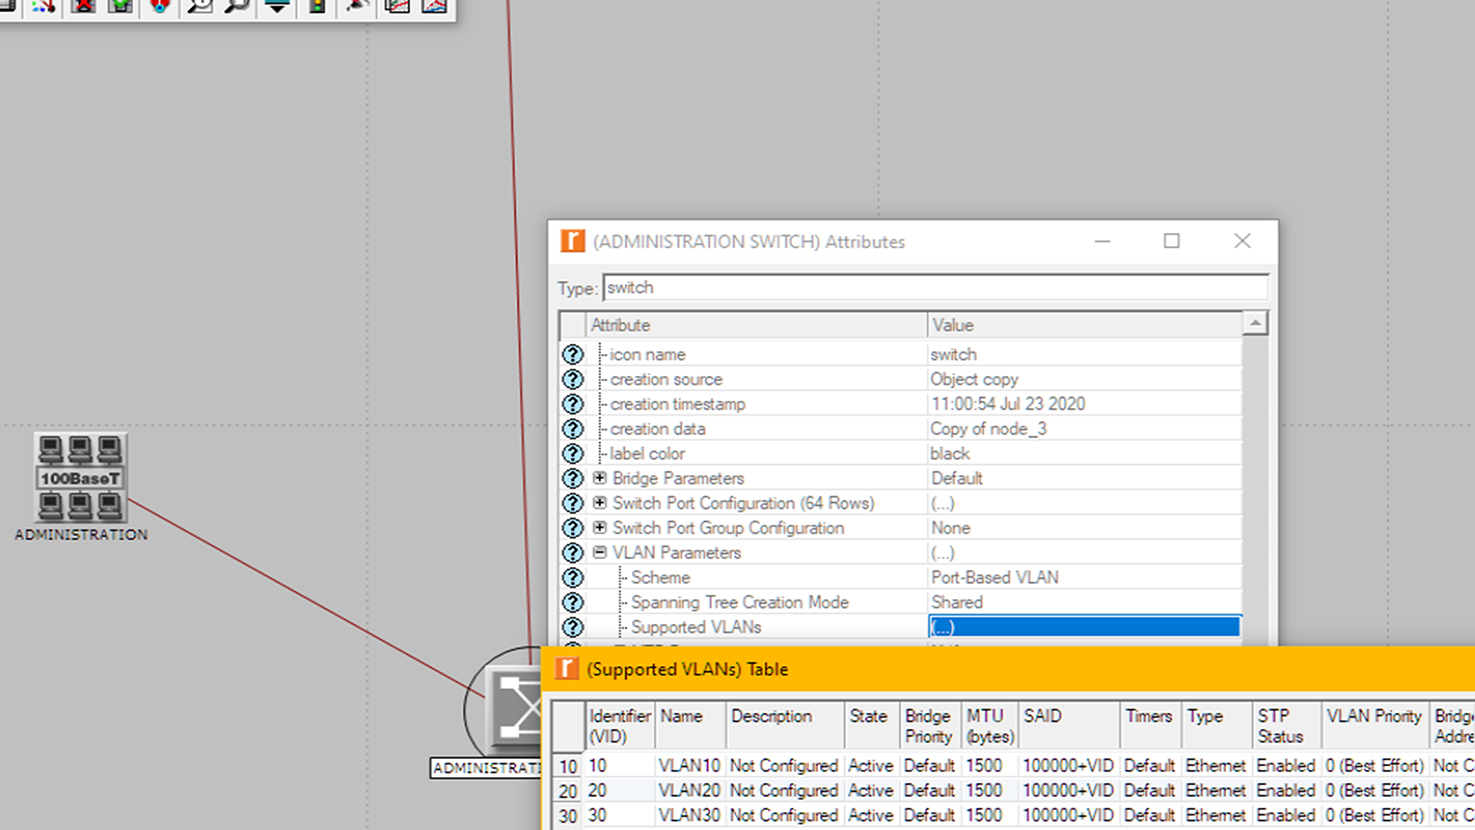Click the help icon for Switch Port Configuration

pos(572,503)
